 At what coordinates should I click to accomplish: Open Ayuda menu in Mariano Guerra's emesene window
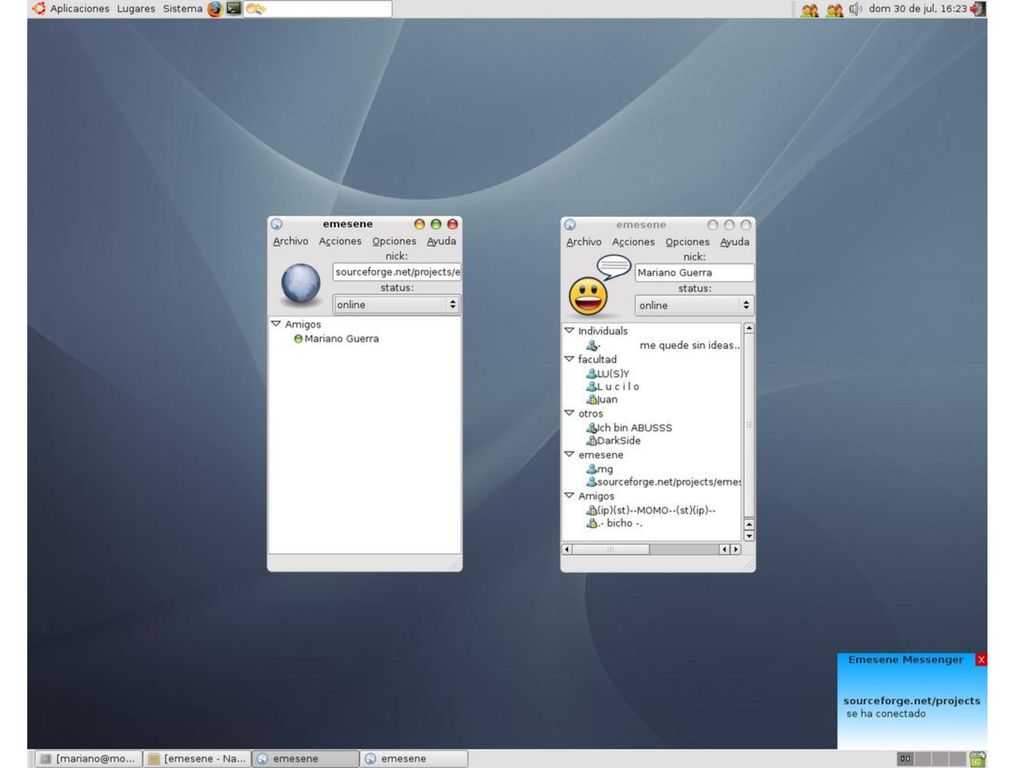pyautogui.click(x=735, y=242)
